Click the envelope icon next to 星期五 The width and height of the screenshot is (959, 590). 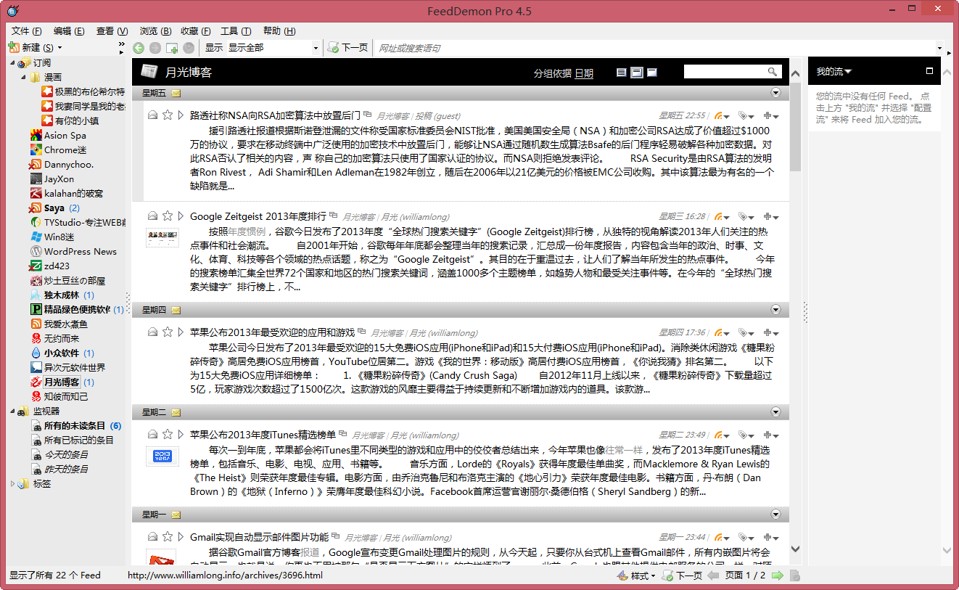coord(176,93)
